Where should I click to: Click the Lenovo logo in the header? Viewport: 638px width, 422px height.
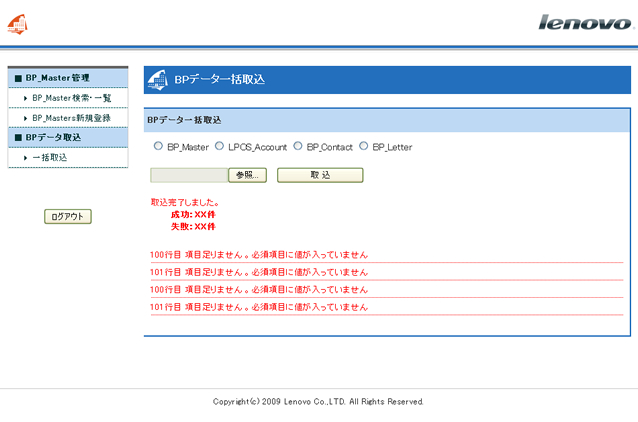[586, 22]
